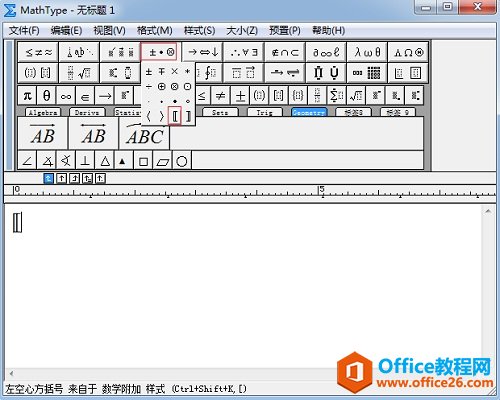This screenshot has width=500, height=400.
Task: Open the arrow symbols palette (→⇔↓)
Action: pos(203,52)
